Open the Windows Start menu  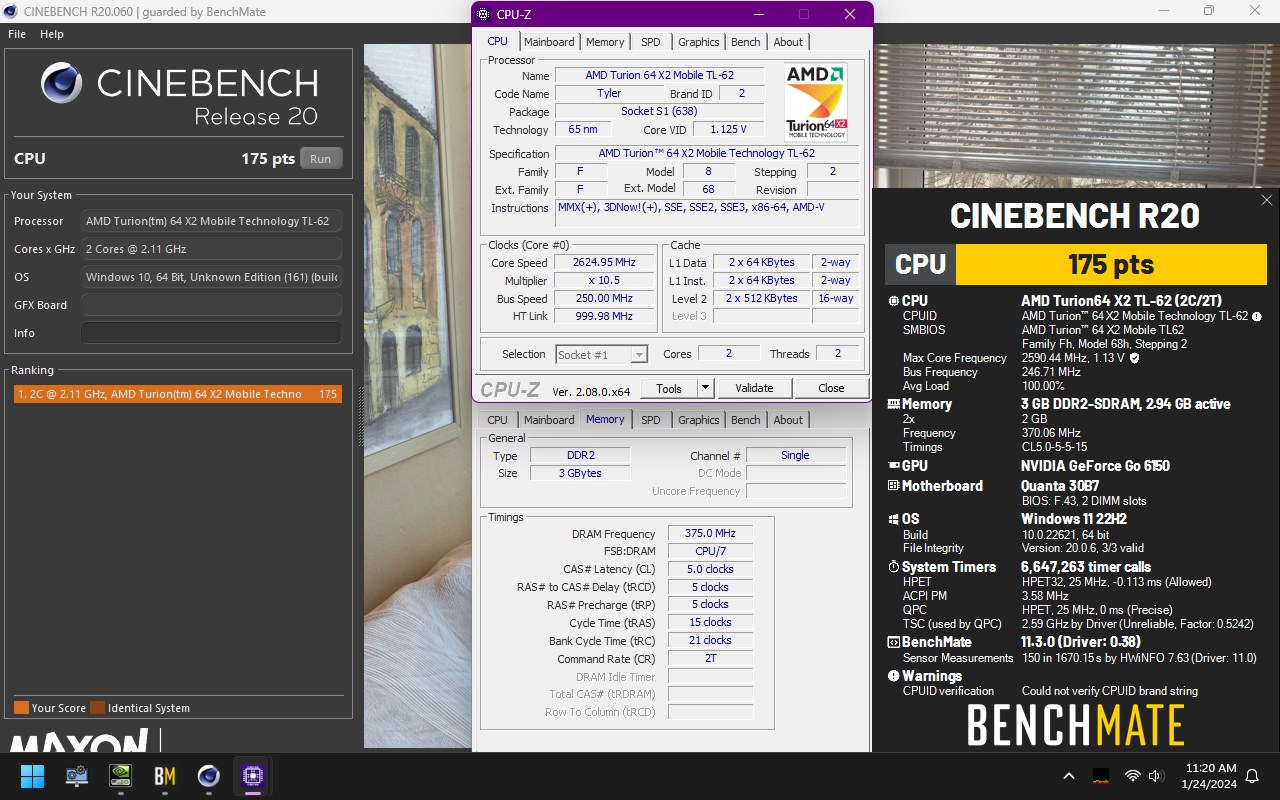[x=32, y=776]
